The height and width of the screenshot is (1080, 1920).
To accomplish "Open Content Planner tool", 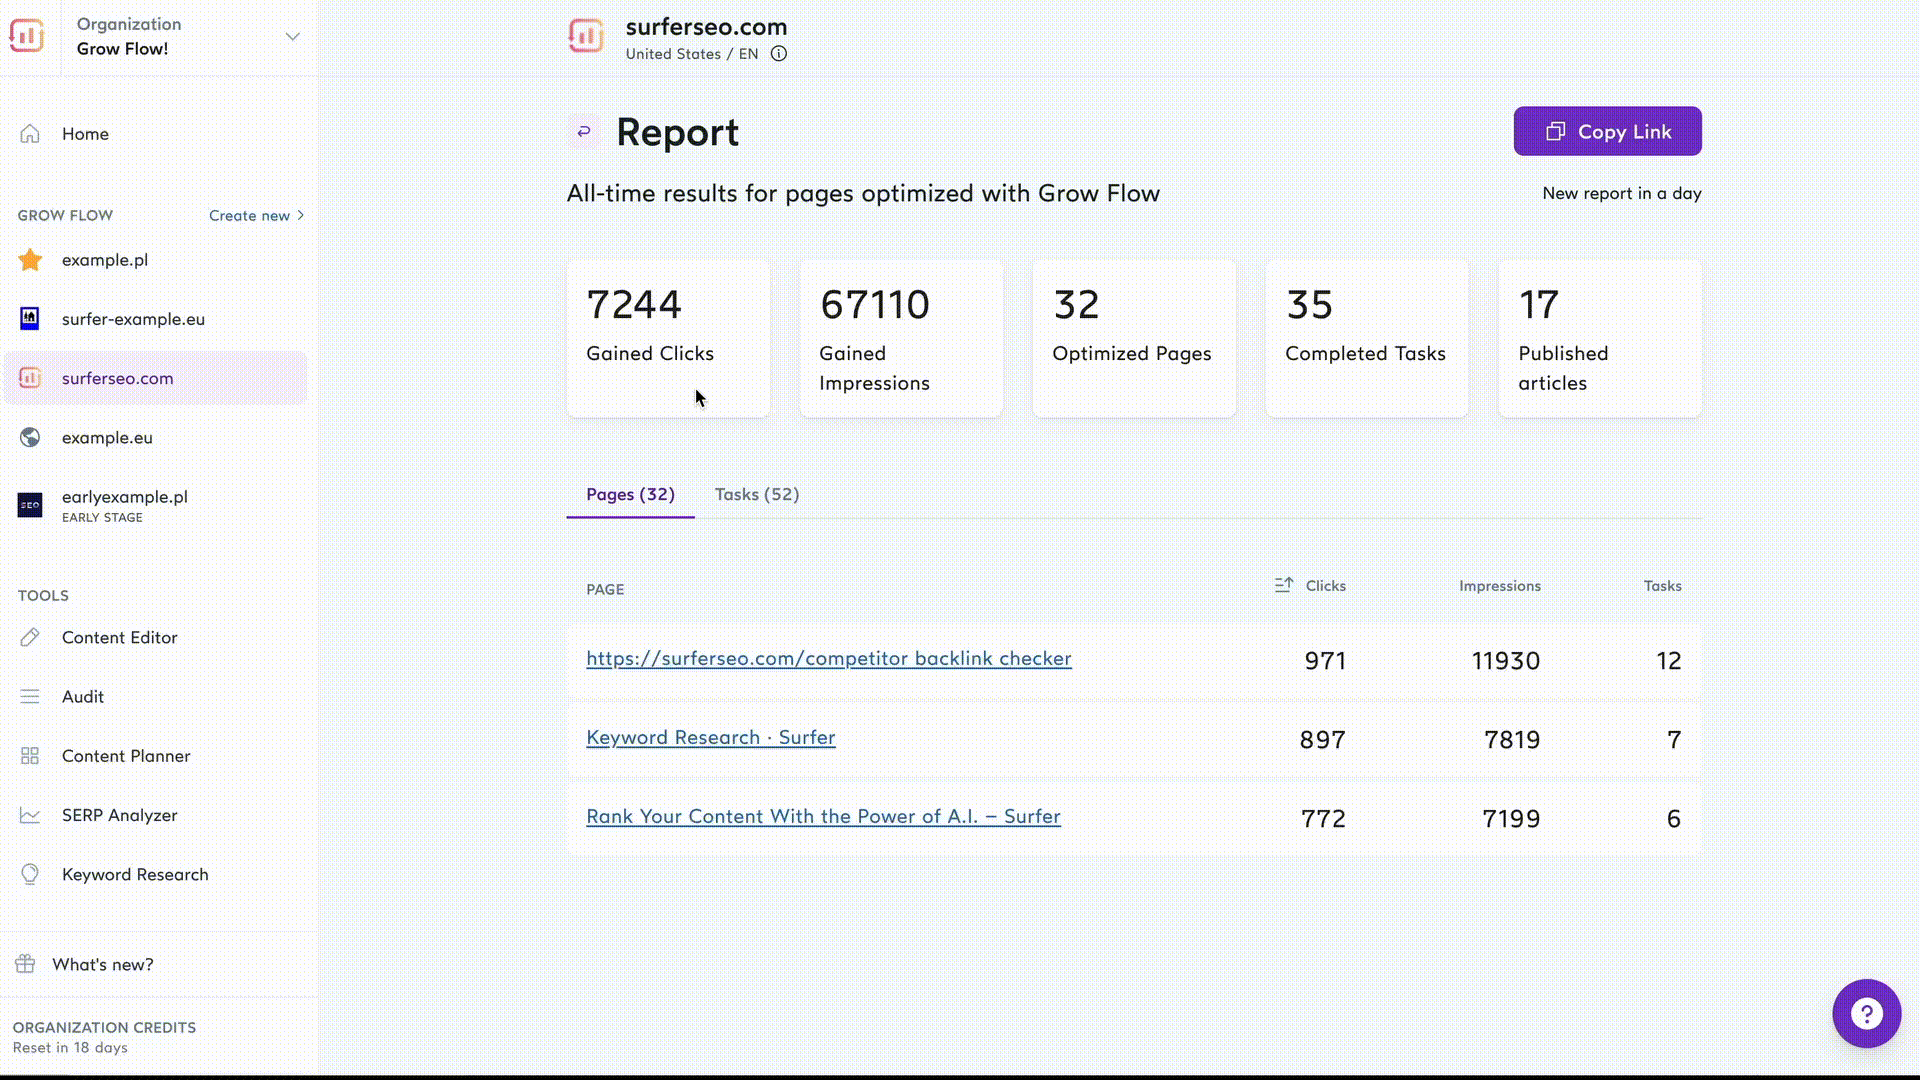I will coord(127,754).
